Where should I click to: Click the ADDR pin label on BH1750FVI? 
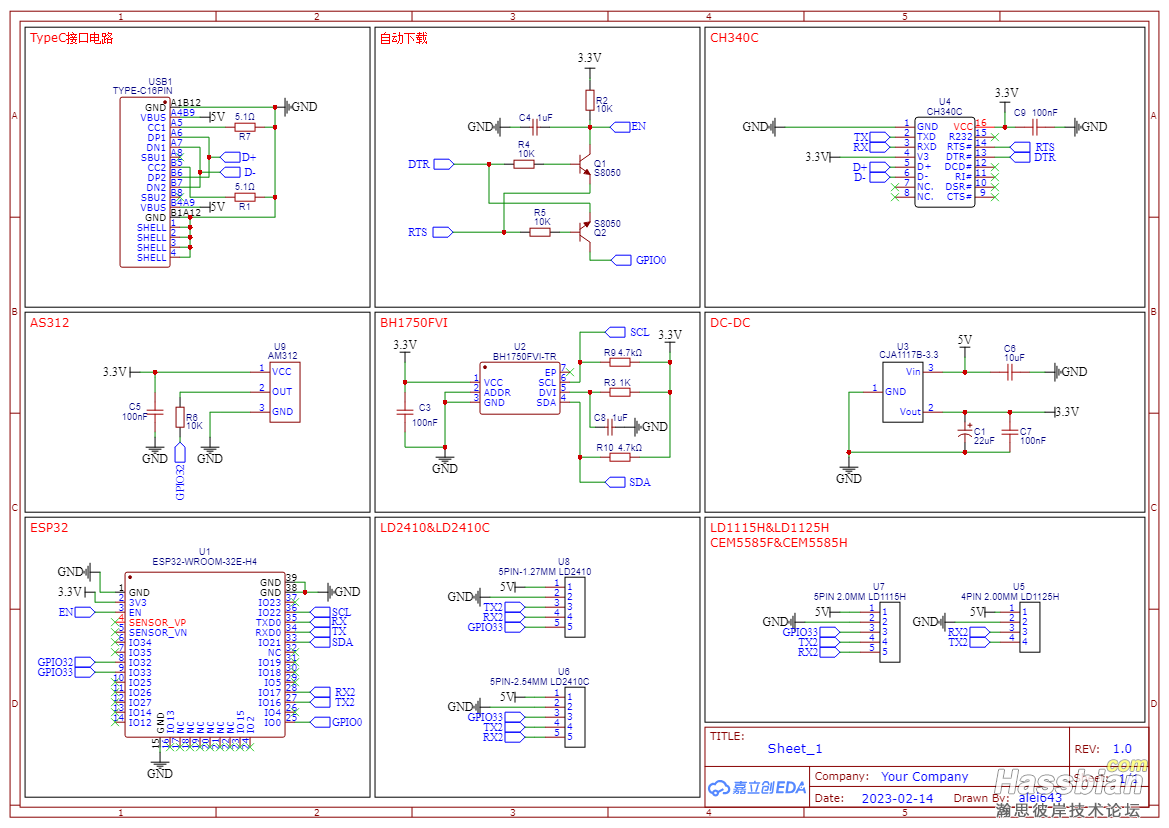(x=497, y=393)
